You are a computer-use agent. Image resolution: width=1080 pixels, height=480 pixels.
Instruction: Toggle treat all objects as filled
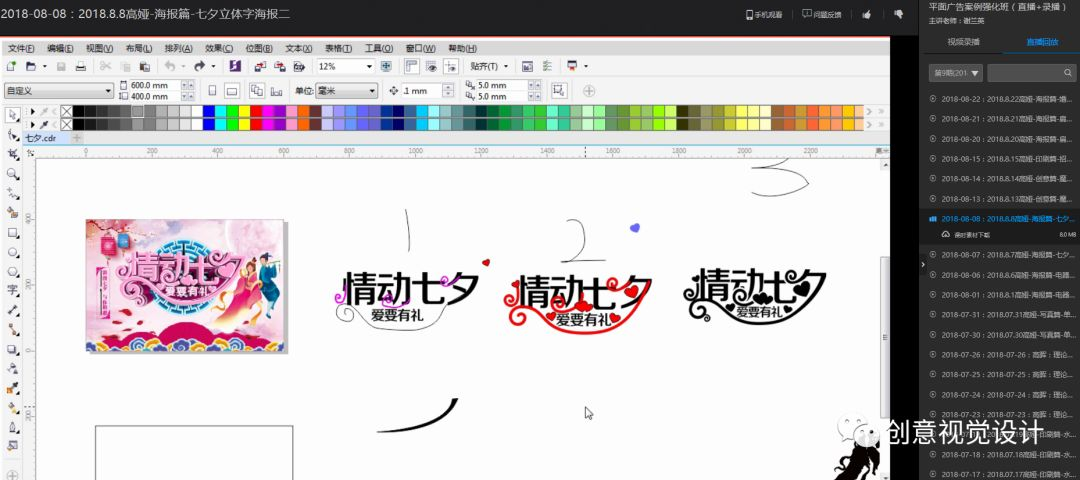[559, 90]
